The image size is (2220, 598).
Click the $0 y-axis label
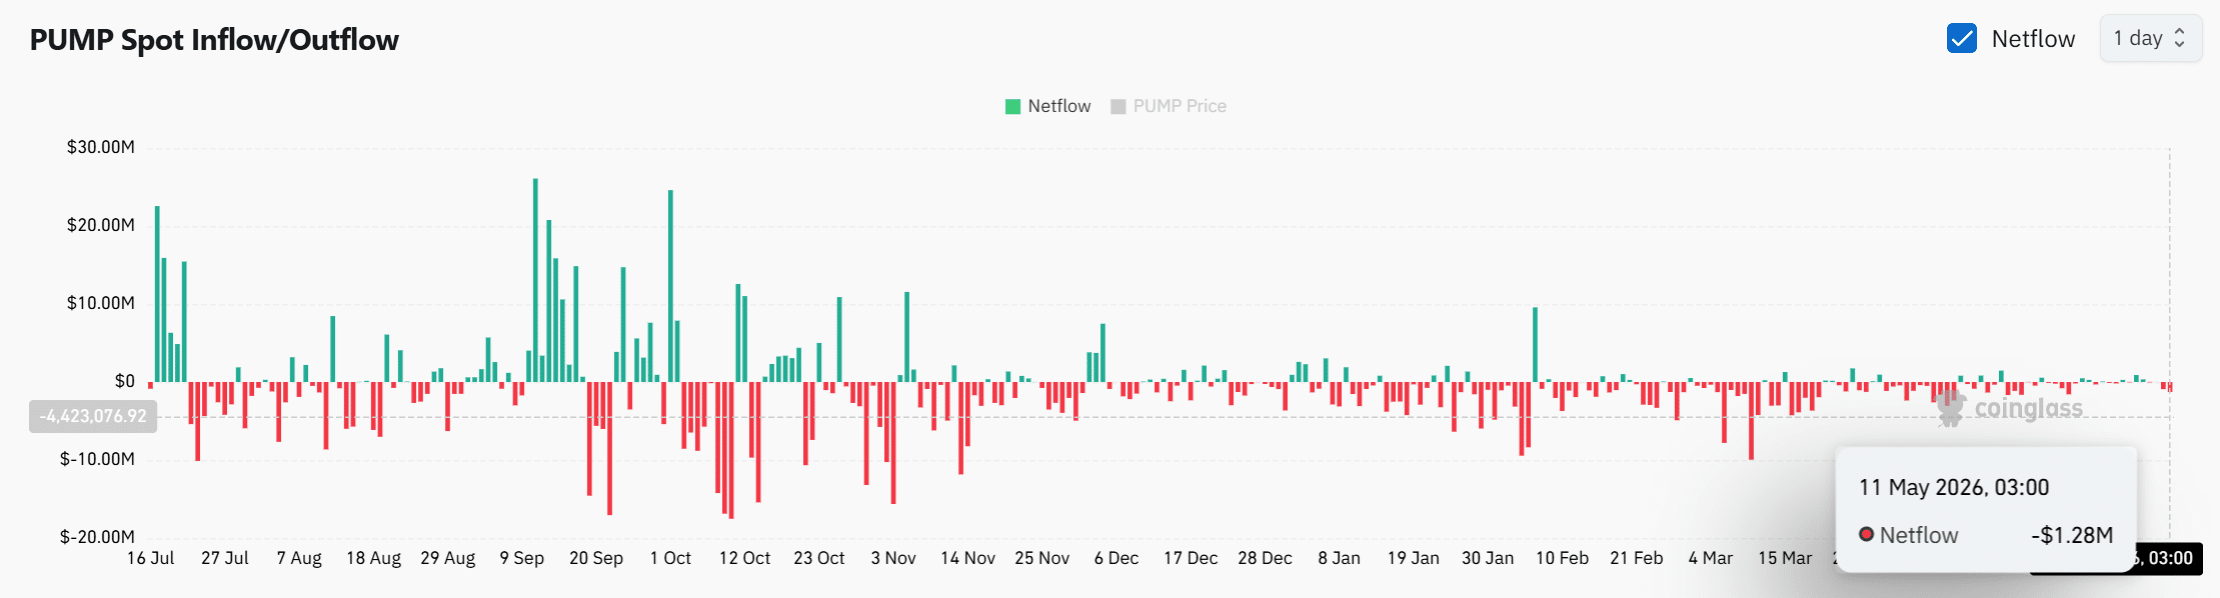[125, 381]
